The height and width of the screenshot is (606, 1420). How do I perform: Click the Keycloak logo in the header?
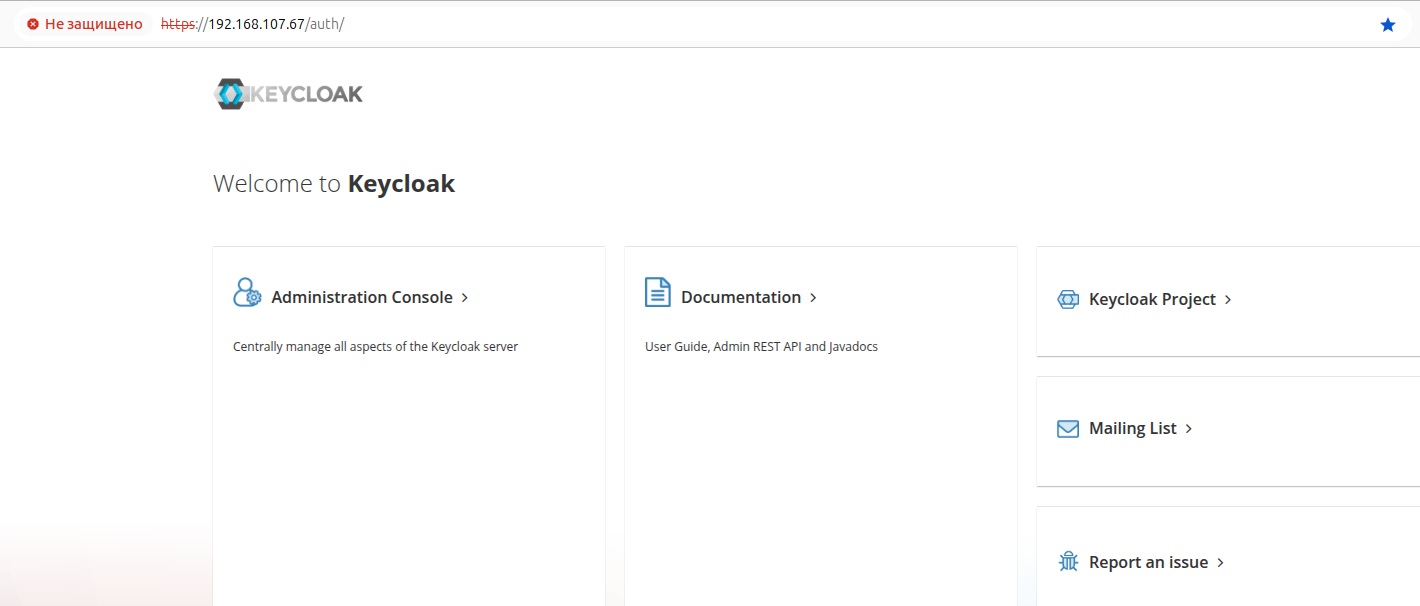click(288, 94)
